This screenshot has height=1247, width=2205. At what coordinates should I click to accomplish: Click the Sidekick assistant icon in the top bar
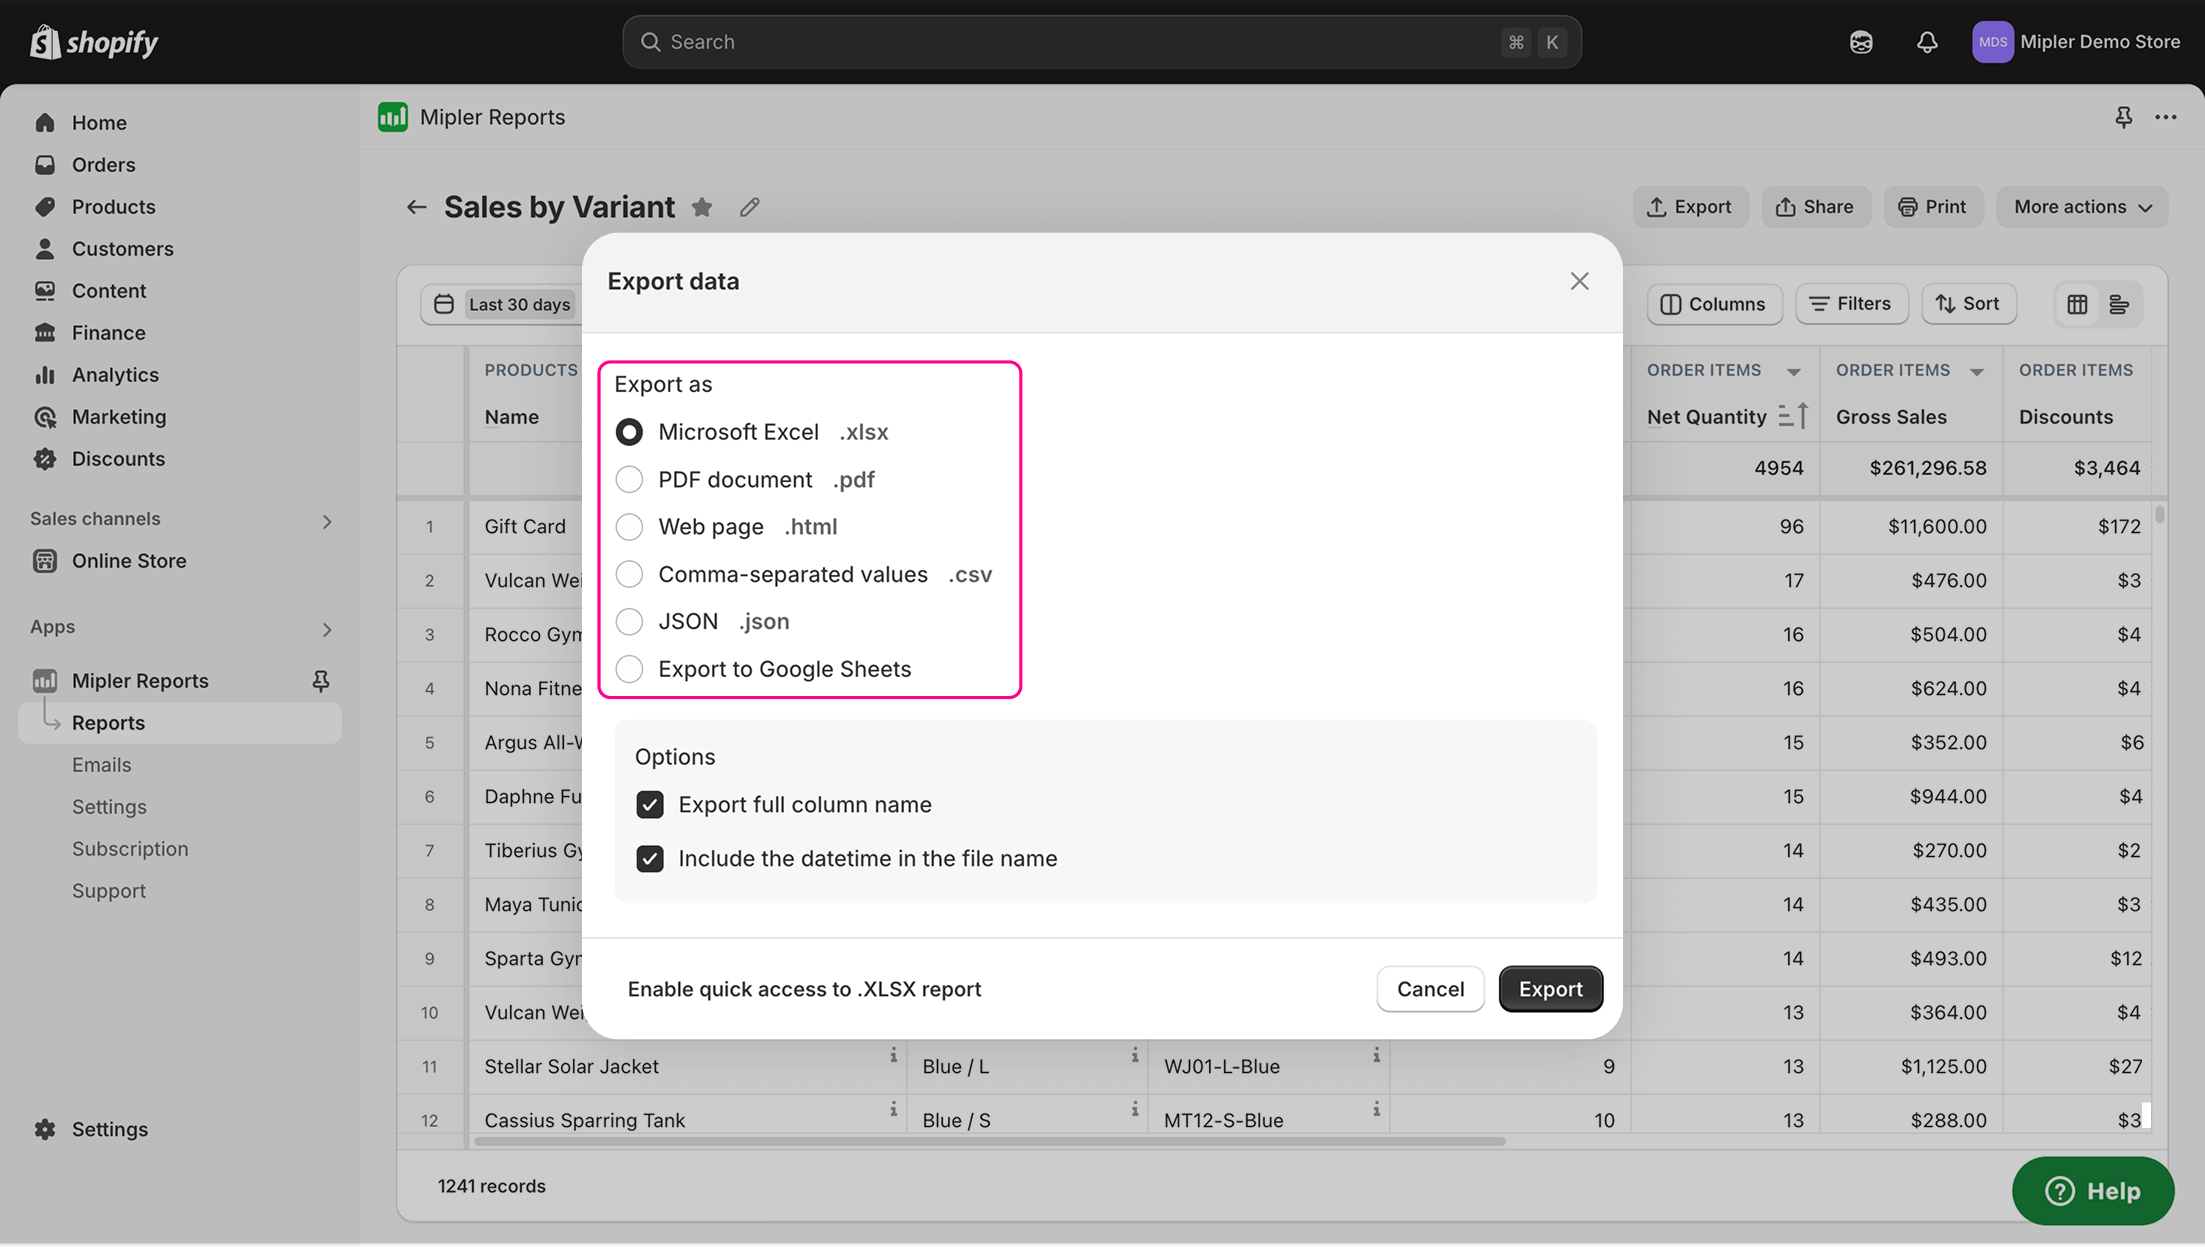[x=1860, y=42]
